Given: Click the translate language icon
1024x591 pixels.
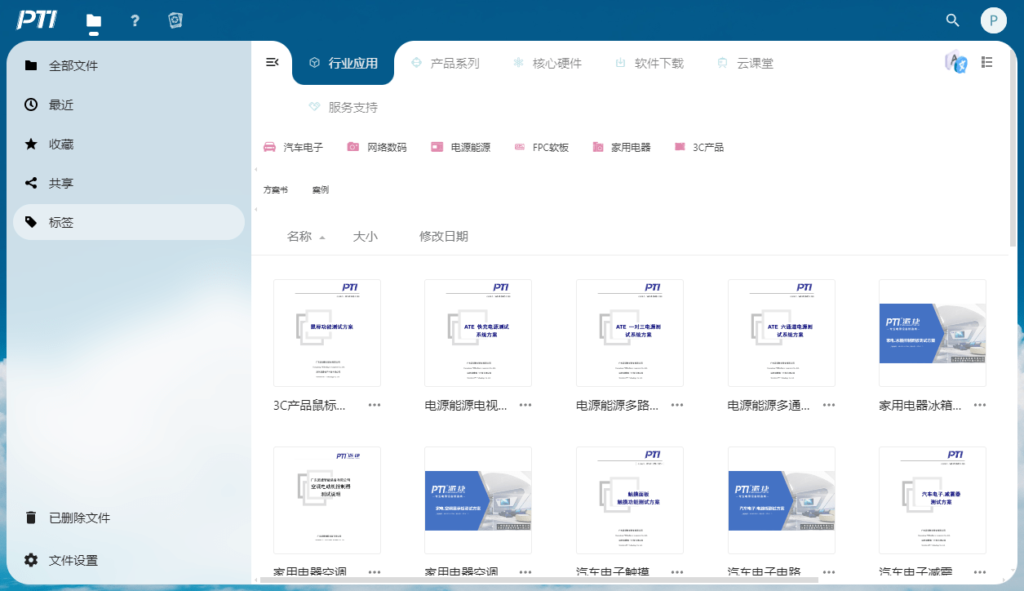Looking at the screenshot, I should click(x=955, y=62).
